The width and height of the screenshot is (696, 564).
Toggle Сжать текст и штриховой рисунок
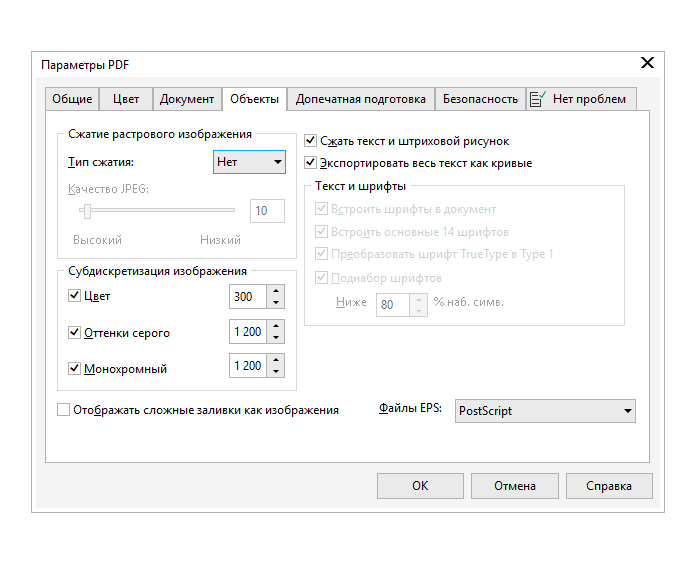point(311,142)
